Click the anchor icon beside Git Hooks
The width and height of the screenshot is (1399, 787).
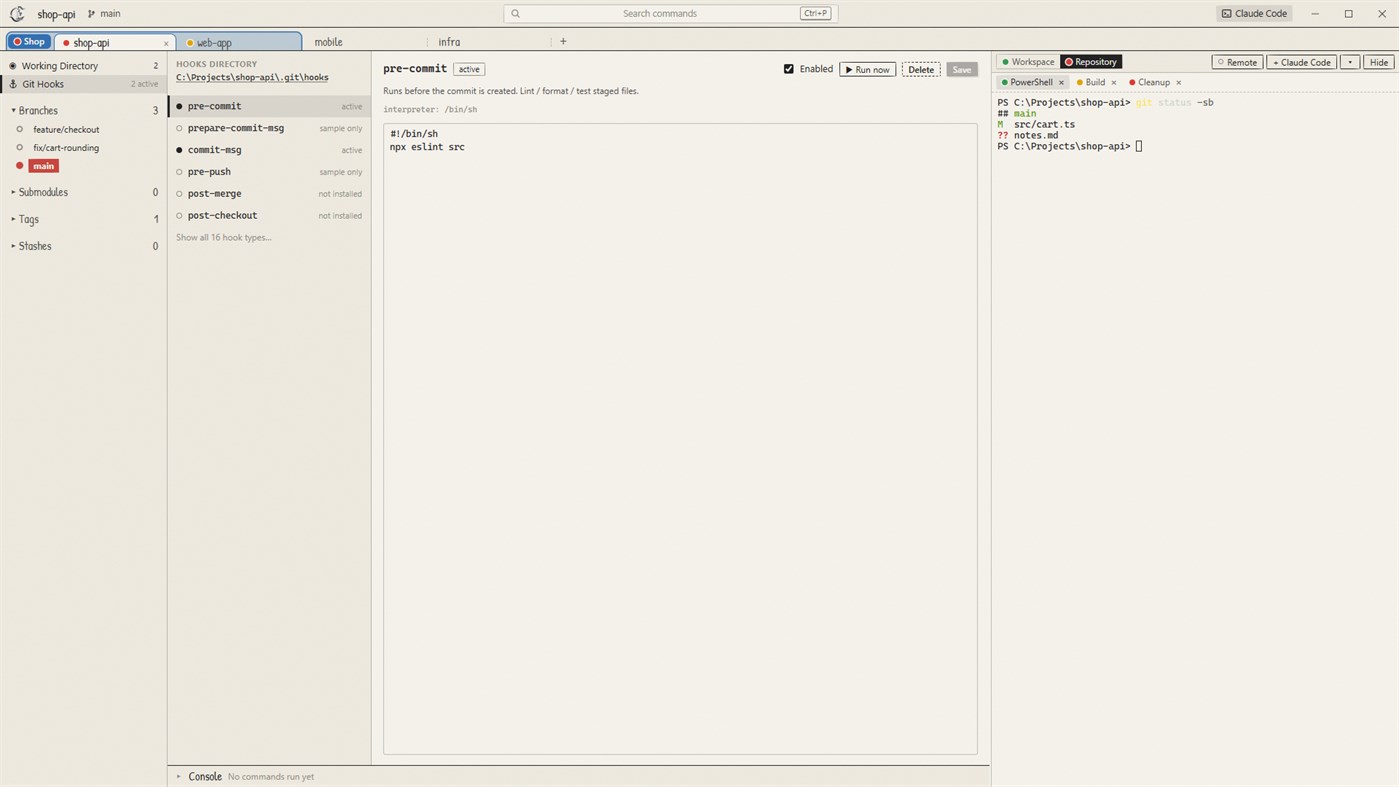[13, 84]
